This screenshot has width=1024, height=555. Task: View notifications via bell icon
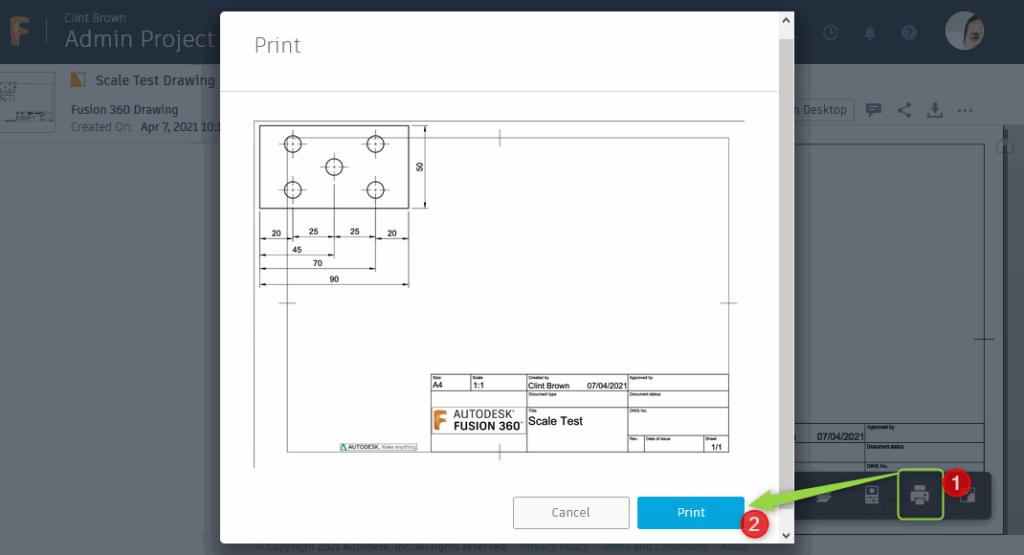point(870,32)
